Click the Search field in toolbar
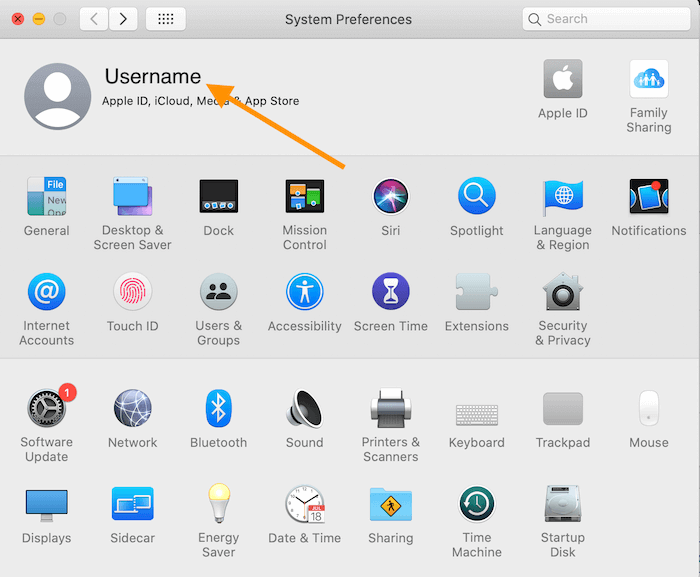 click(x=605, y=19)
